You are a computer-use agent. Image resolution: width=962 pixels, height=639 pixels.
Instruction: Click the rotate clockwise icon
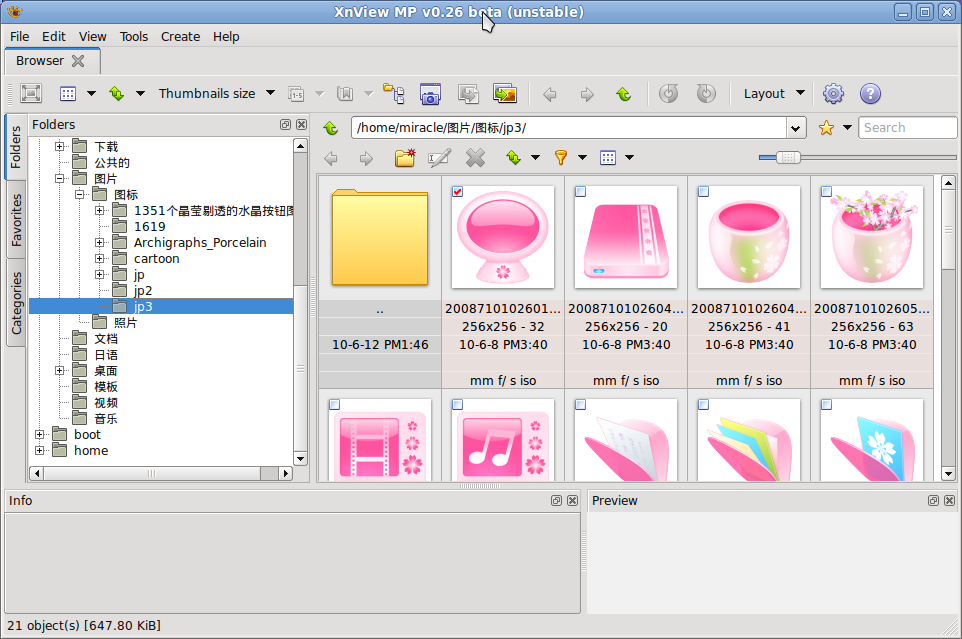[x=706, y=93]
